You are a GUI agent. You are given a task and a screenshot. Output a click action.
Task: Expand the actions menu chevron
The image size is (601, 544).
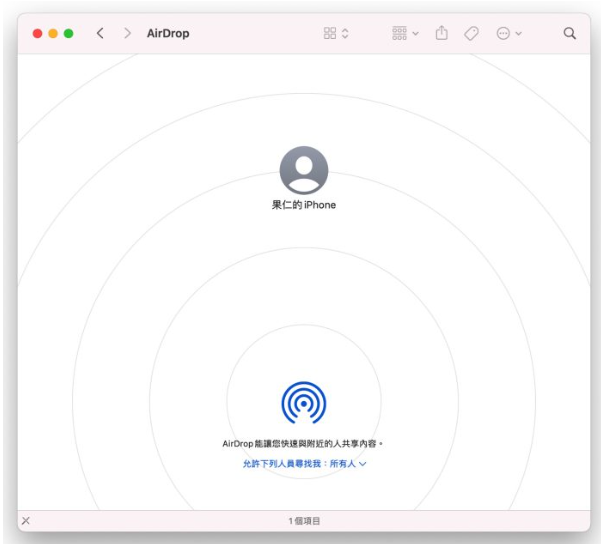click(x=519, y=34)
